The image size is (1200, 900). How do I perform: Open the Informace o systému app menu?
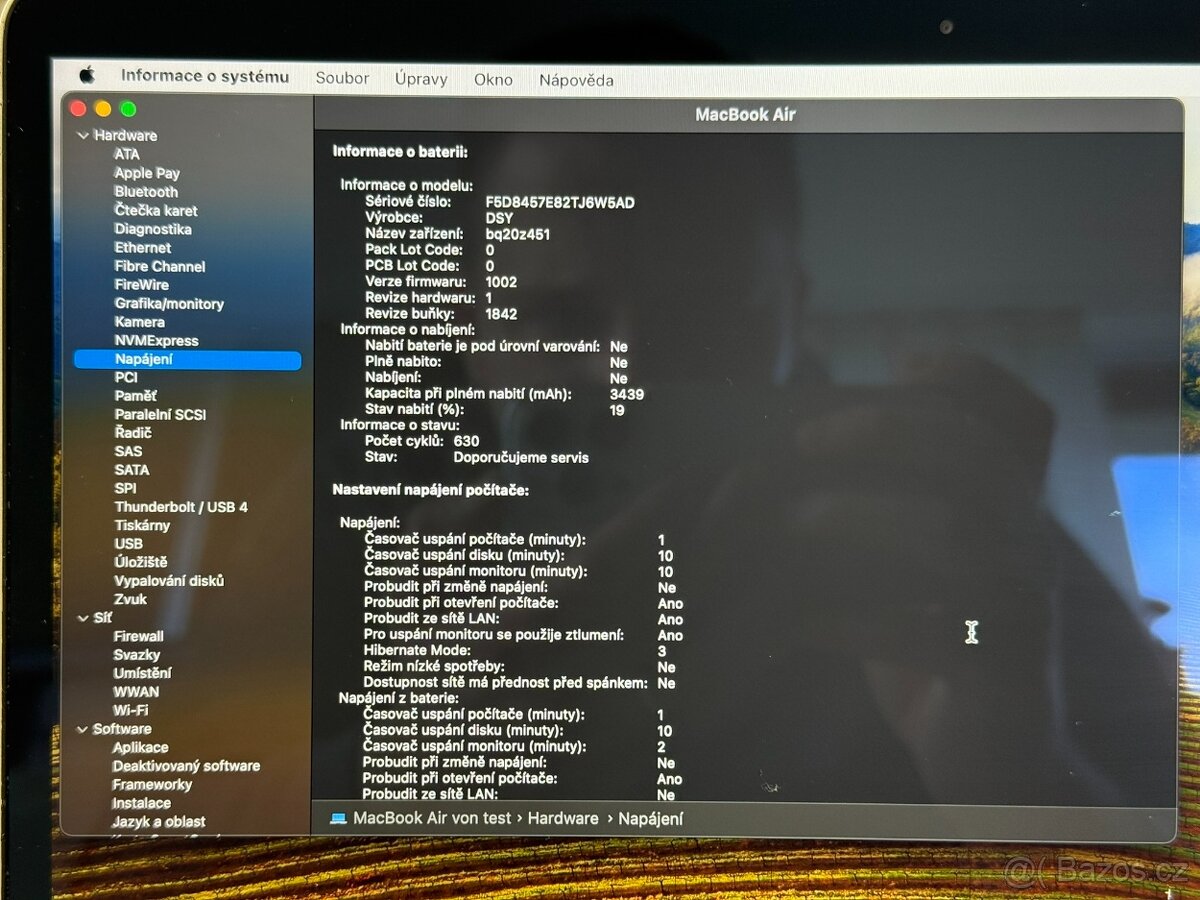(x=205, y=76)
